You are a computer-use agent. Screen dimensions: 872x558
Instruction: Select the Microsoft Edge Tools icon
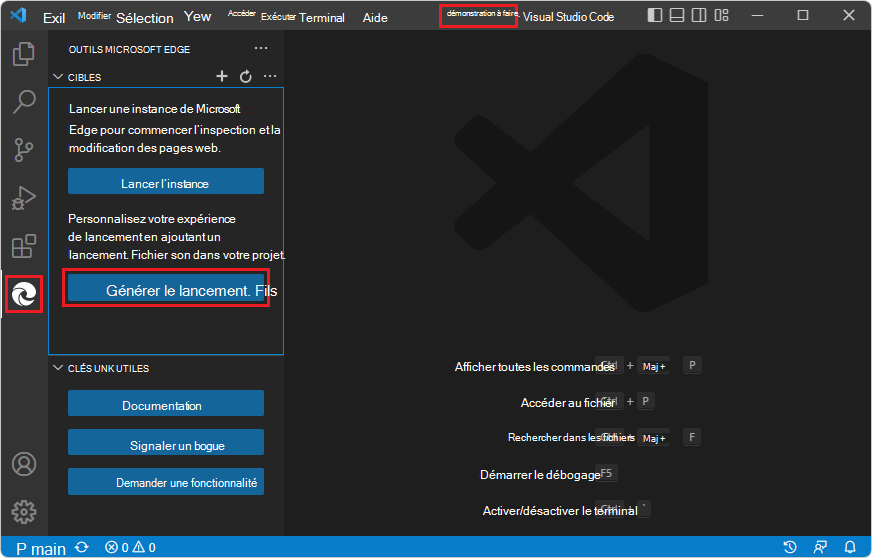click(x=24, y=294)
